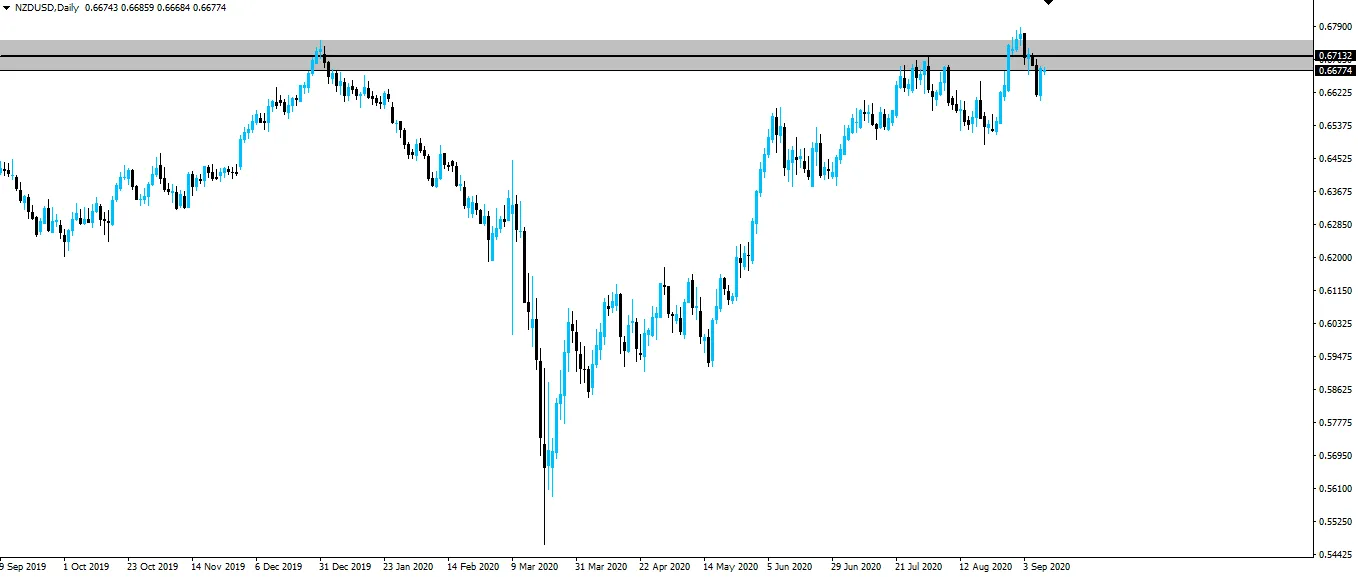Image resolution: width=1358 pixels, height=577 pixels.
Task: Click the 0.55250 price axis label
Action: point(1336,521)
